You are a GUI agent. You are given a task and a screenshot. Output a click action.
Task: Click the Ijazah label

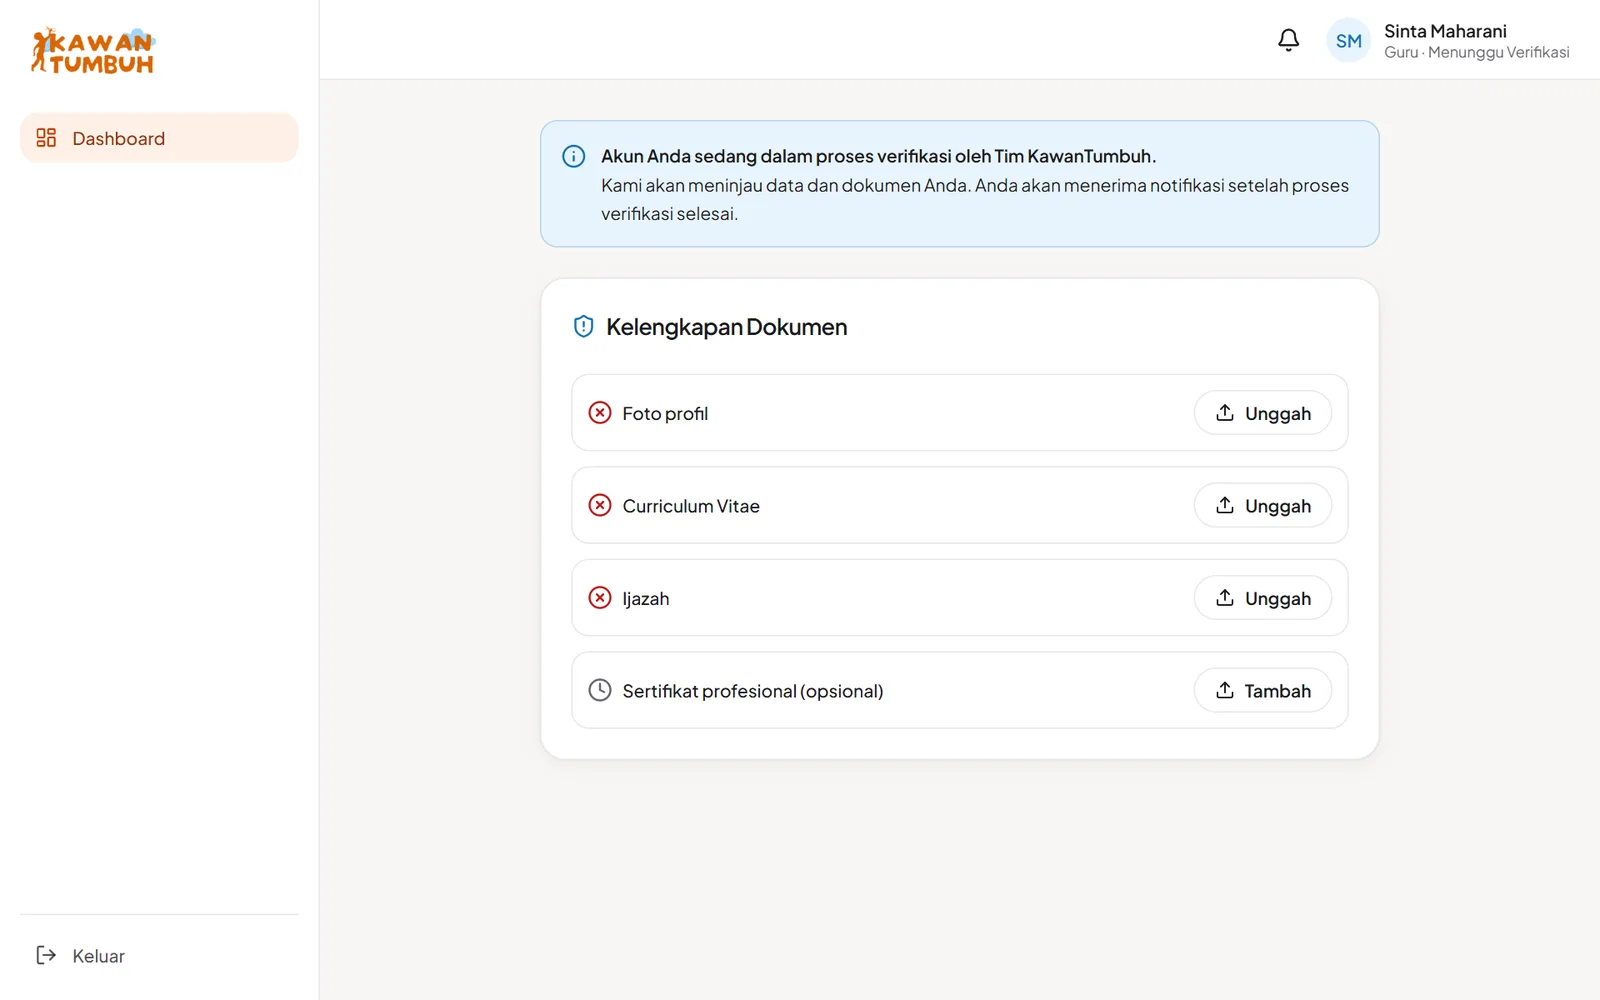(646, 599)
